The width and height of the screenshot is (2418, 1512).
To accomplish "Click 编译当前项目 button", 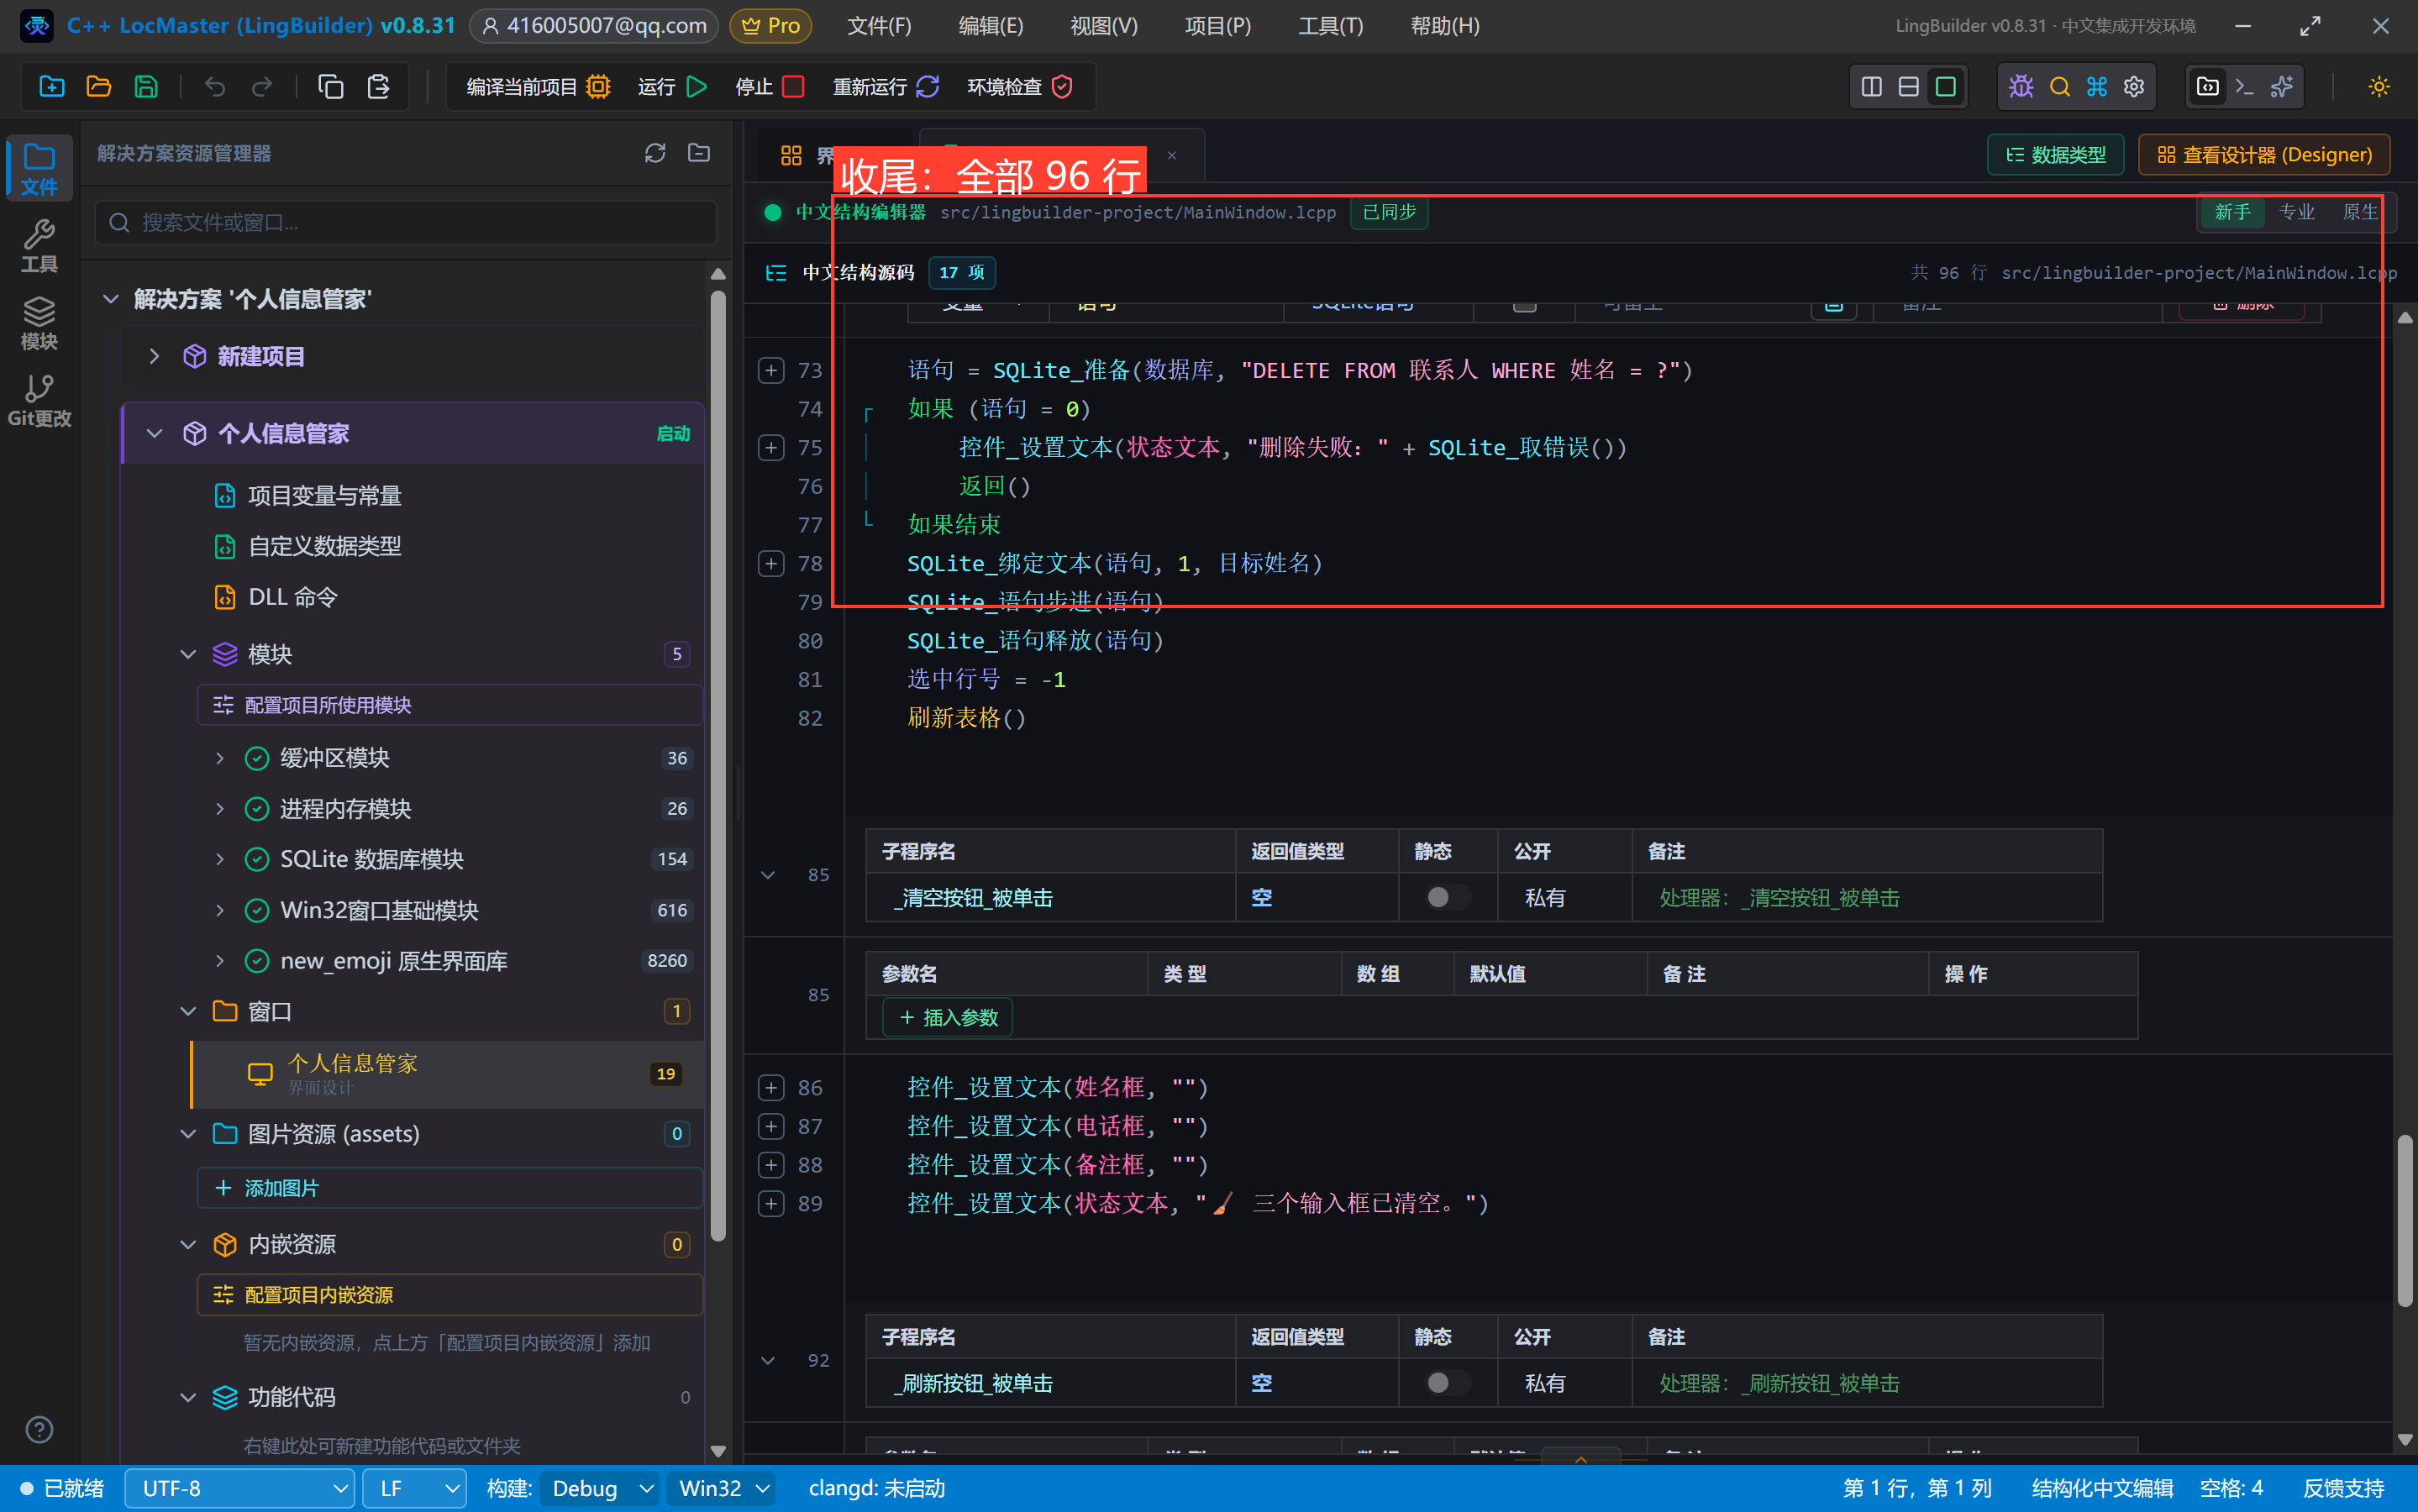I will (538, 87).
